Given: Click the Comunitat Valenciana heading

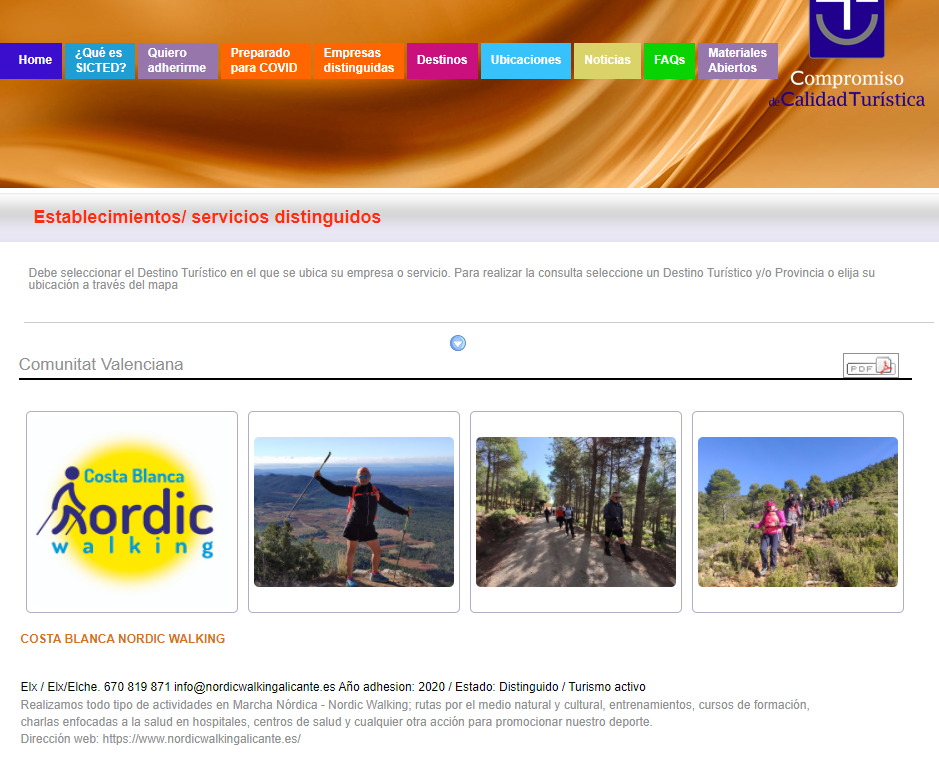Looking at the screenshot, I should [101, 364].
